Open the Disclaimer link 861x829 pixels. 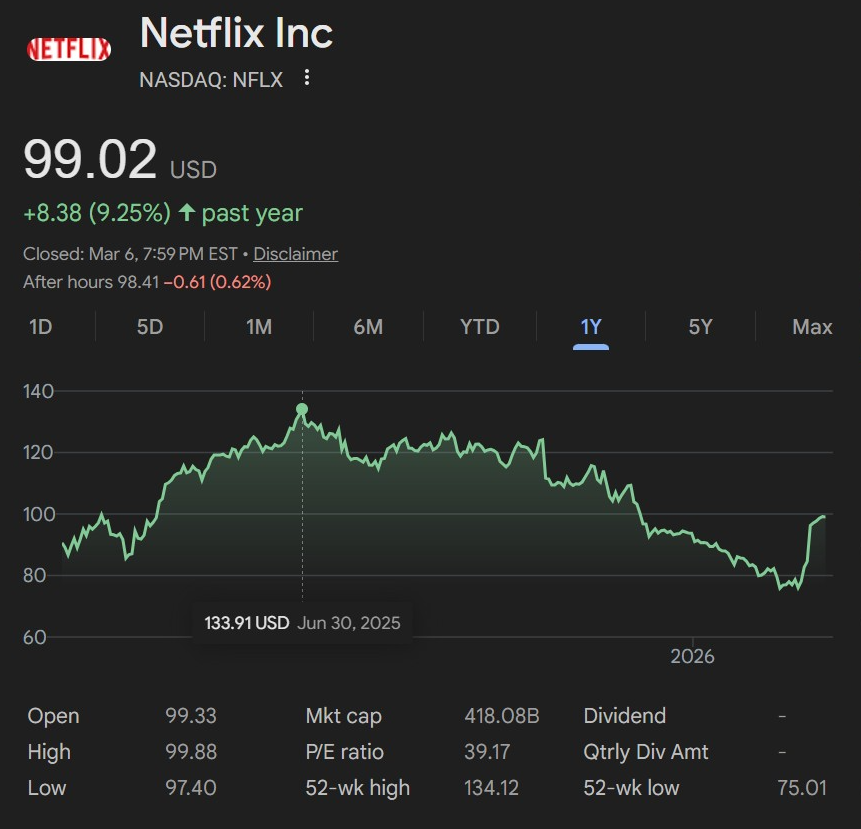click(x=295, y=254)
